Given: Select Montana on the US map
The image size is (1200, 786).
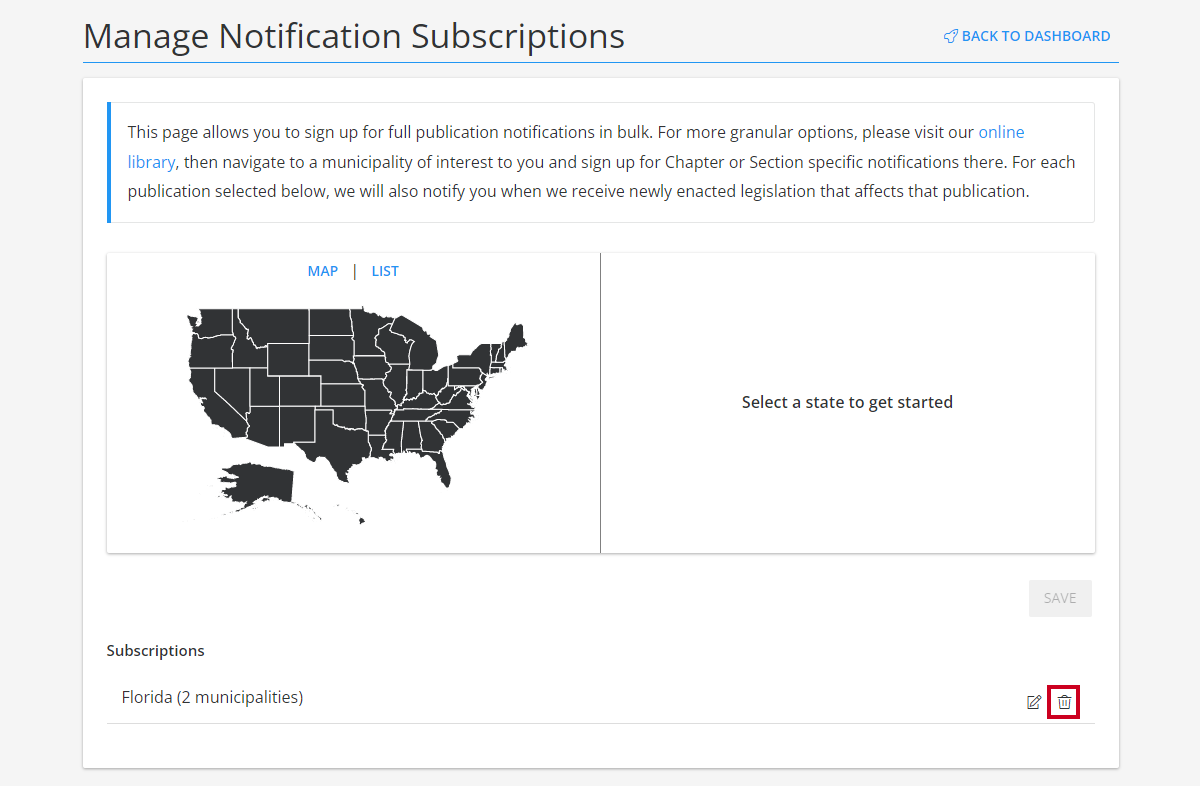Looking at the screenshot, I should coord(275,326).
